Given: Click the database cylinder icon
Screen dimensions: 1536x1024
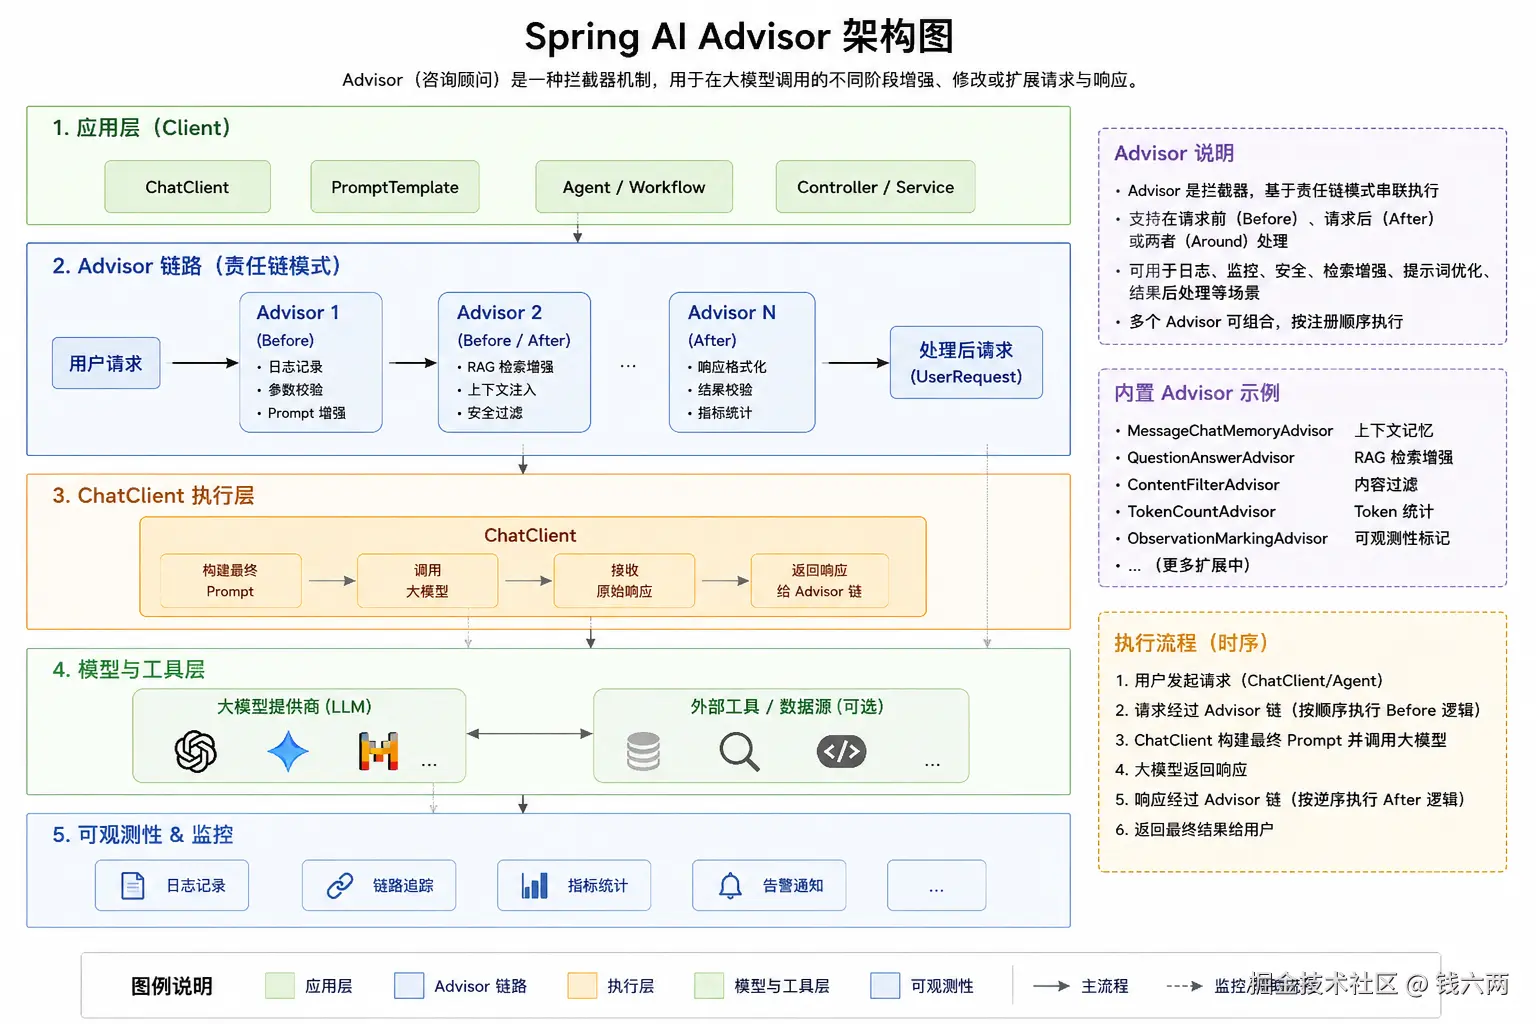Looking at the screenshot, I should (643, 751).
